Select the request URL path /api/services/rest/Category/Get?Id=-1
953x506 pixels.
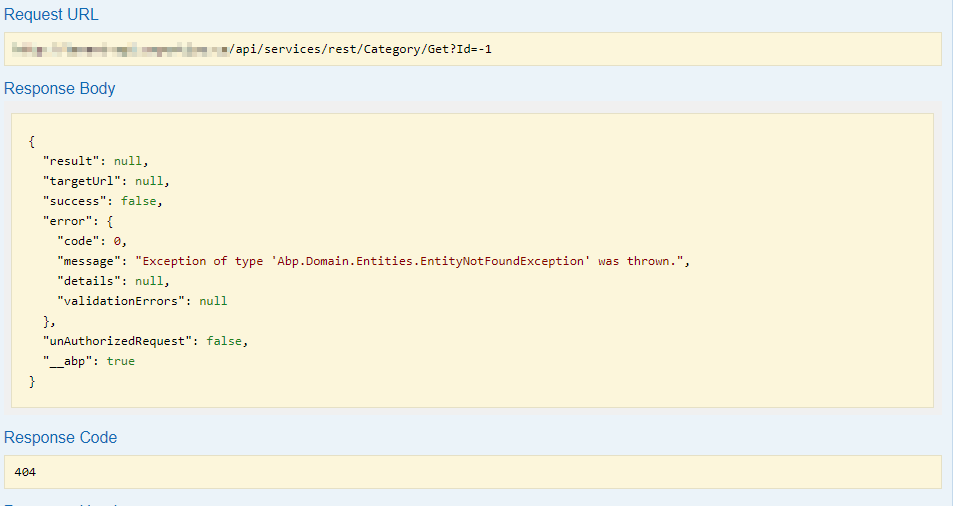tap(360, 49)
